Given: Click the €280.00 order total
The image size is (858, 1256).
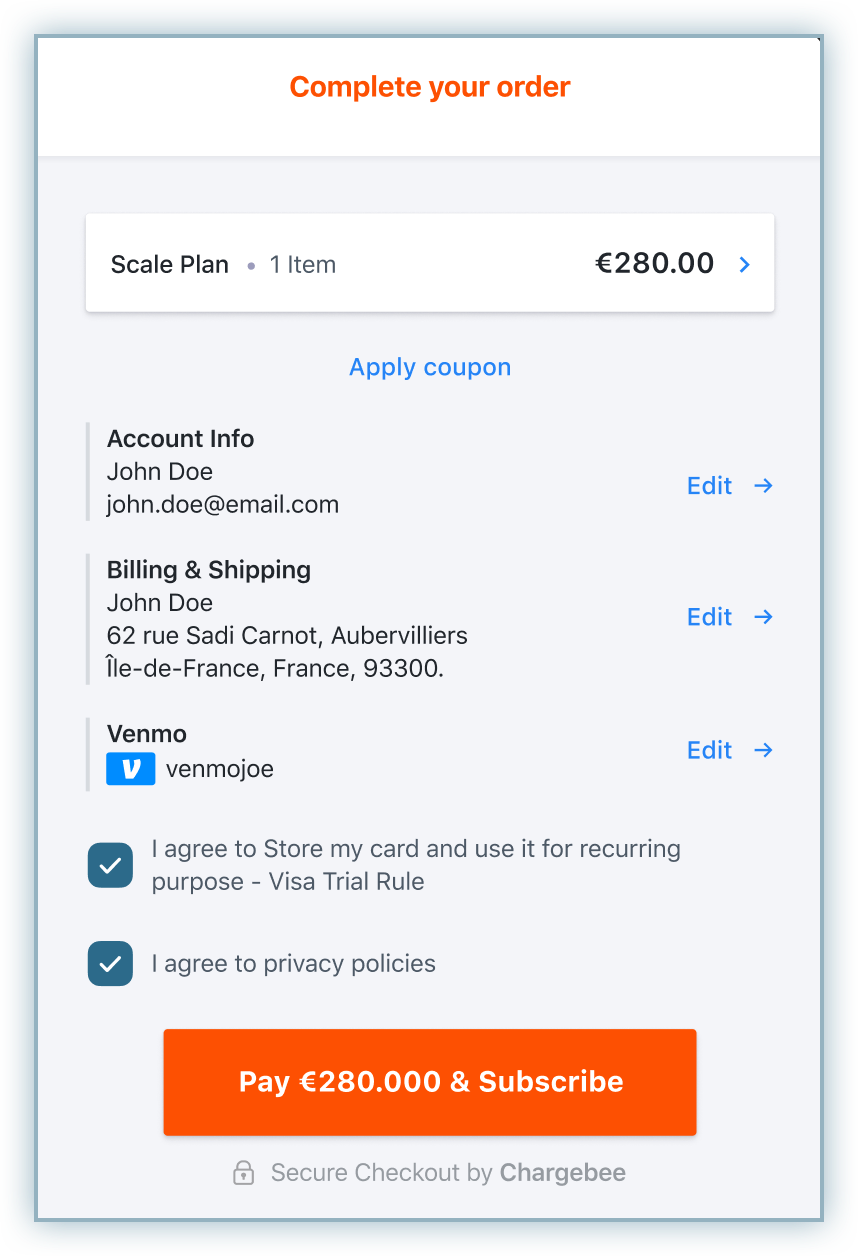Looking at the screenshot, I should pyautogui.click(x=655, y=264).
